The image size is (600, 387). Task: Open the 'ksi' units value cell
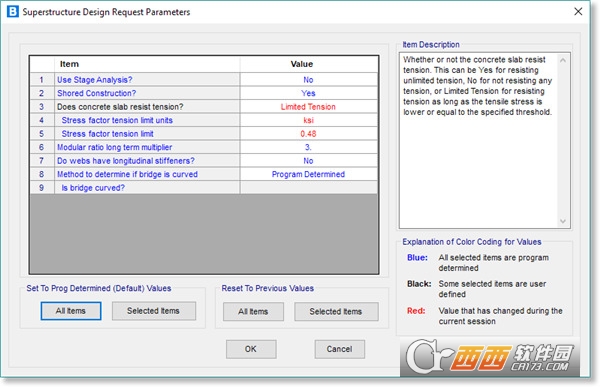(x=309, y=120)
